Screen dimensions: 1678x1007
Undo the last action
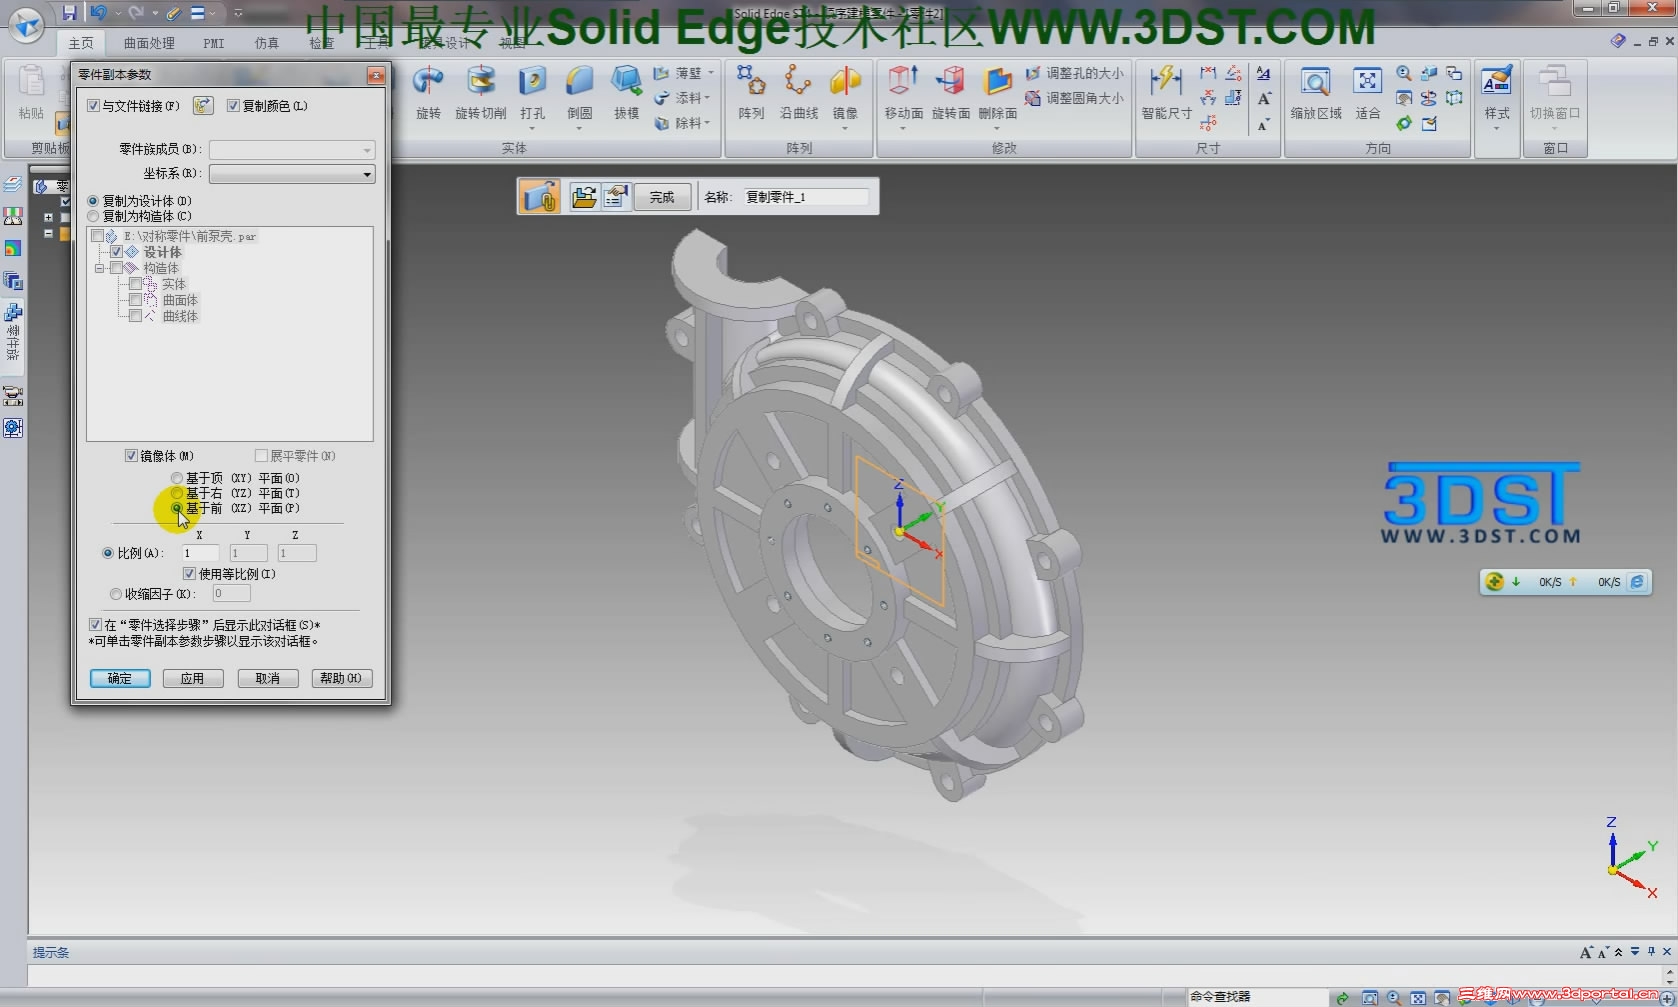[x=98, y=12]
